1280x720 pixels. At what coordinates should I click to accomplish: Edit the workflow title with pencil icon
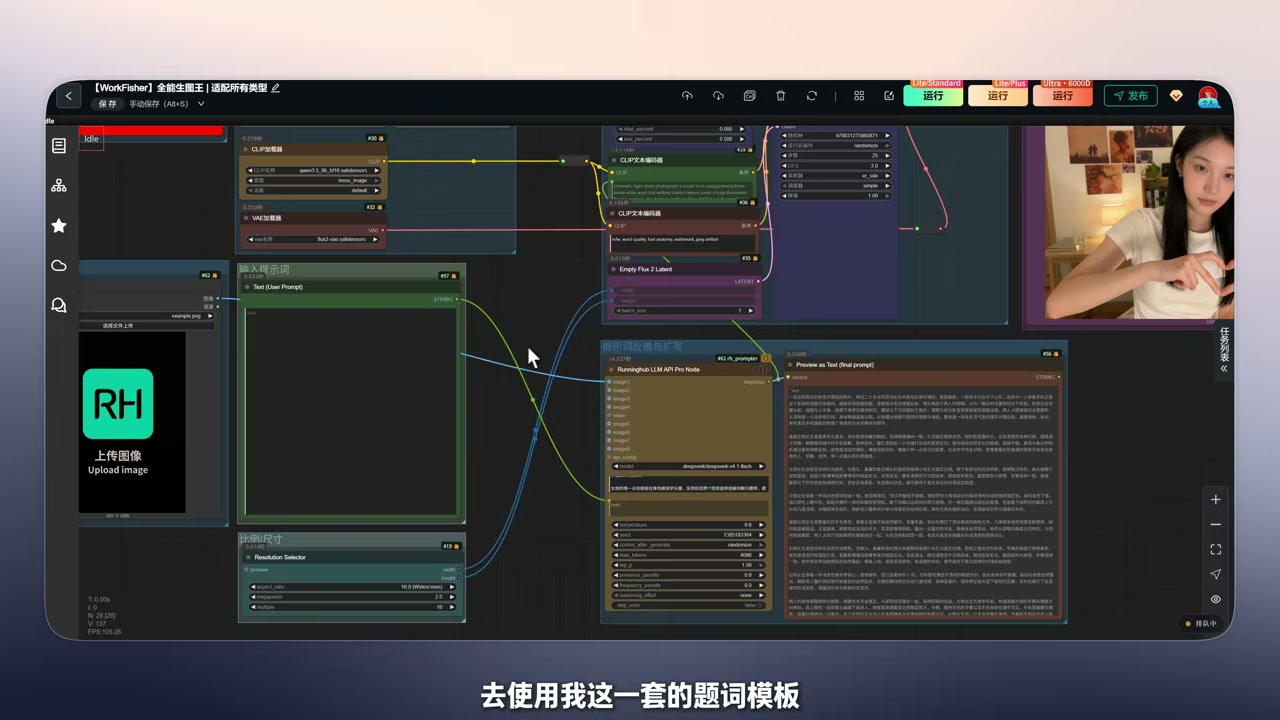click(276, 88)
